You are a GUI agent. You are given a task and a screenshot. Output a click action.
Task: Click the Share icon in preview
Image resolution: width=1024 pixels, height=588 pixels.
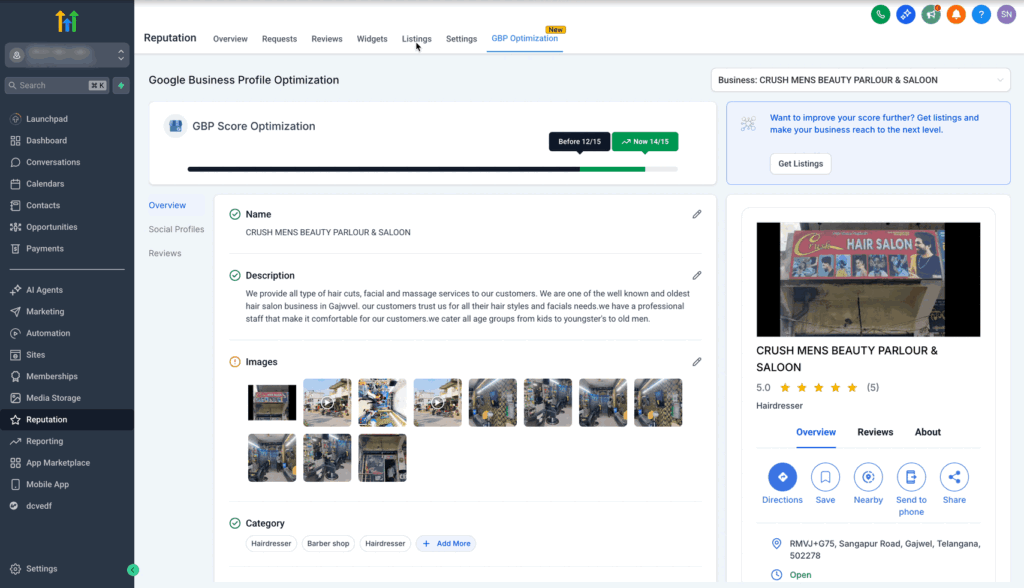[954, 477]
